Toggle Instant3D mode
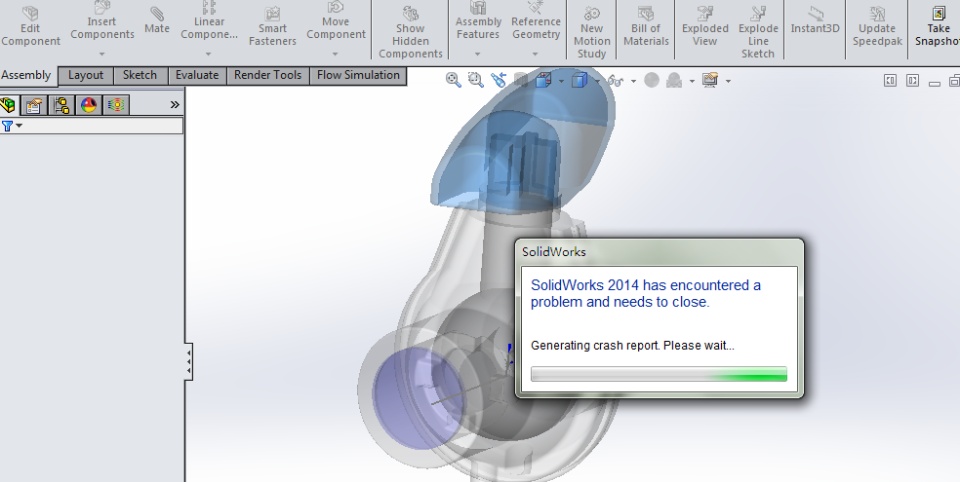Viewport: 960px width, 482px height. 815,21
